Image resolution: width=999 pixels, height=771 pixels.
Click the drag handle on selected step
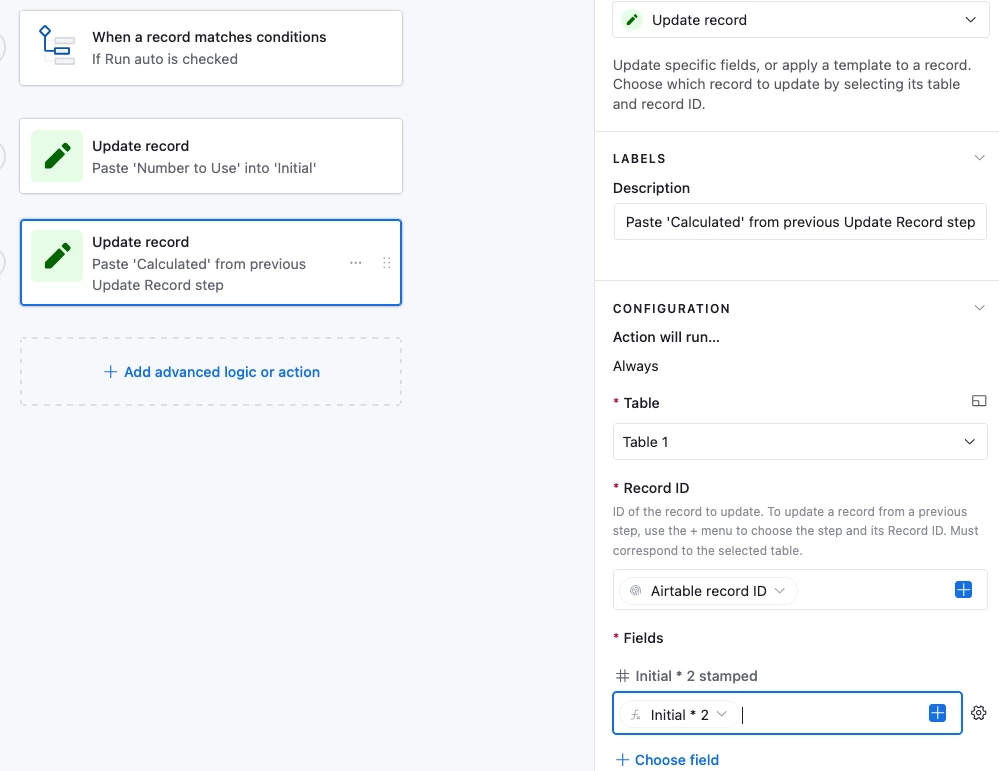point(387,263)
